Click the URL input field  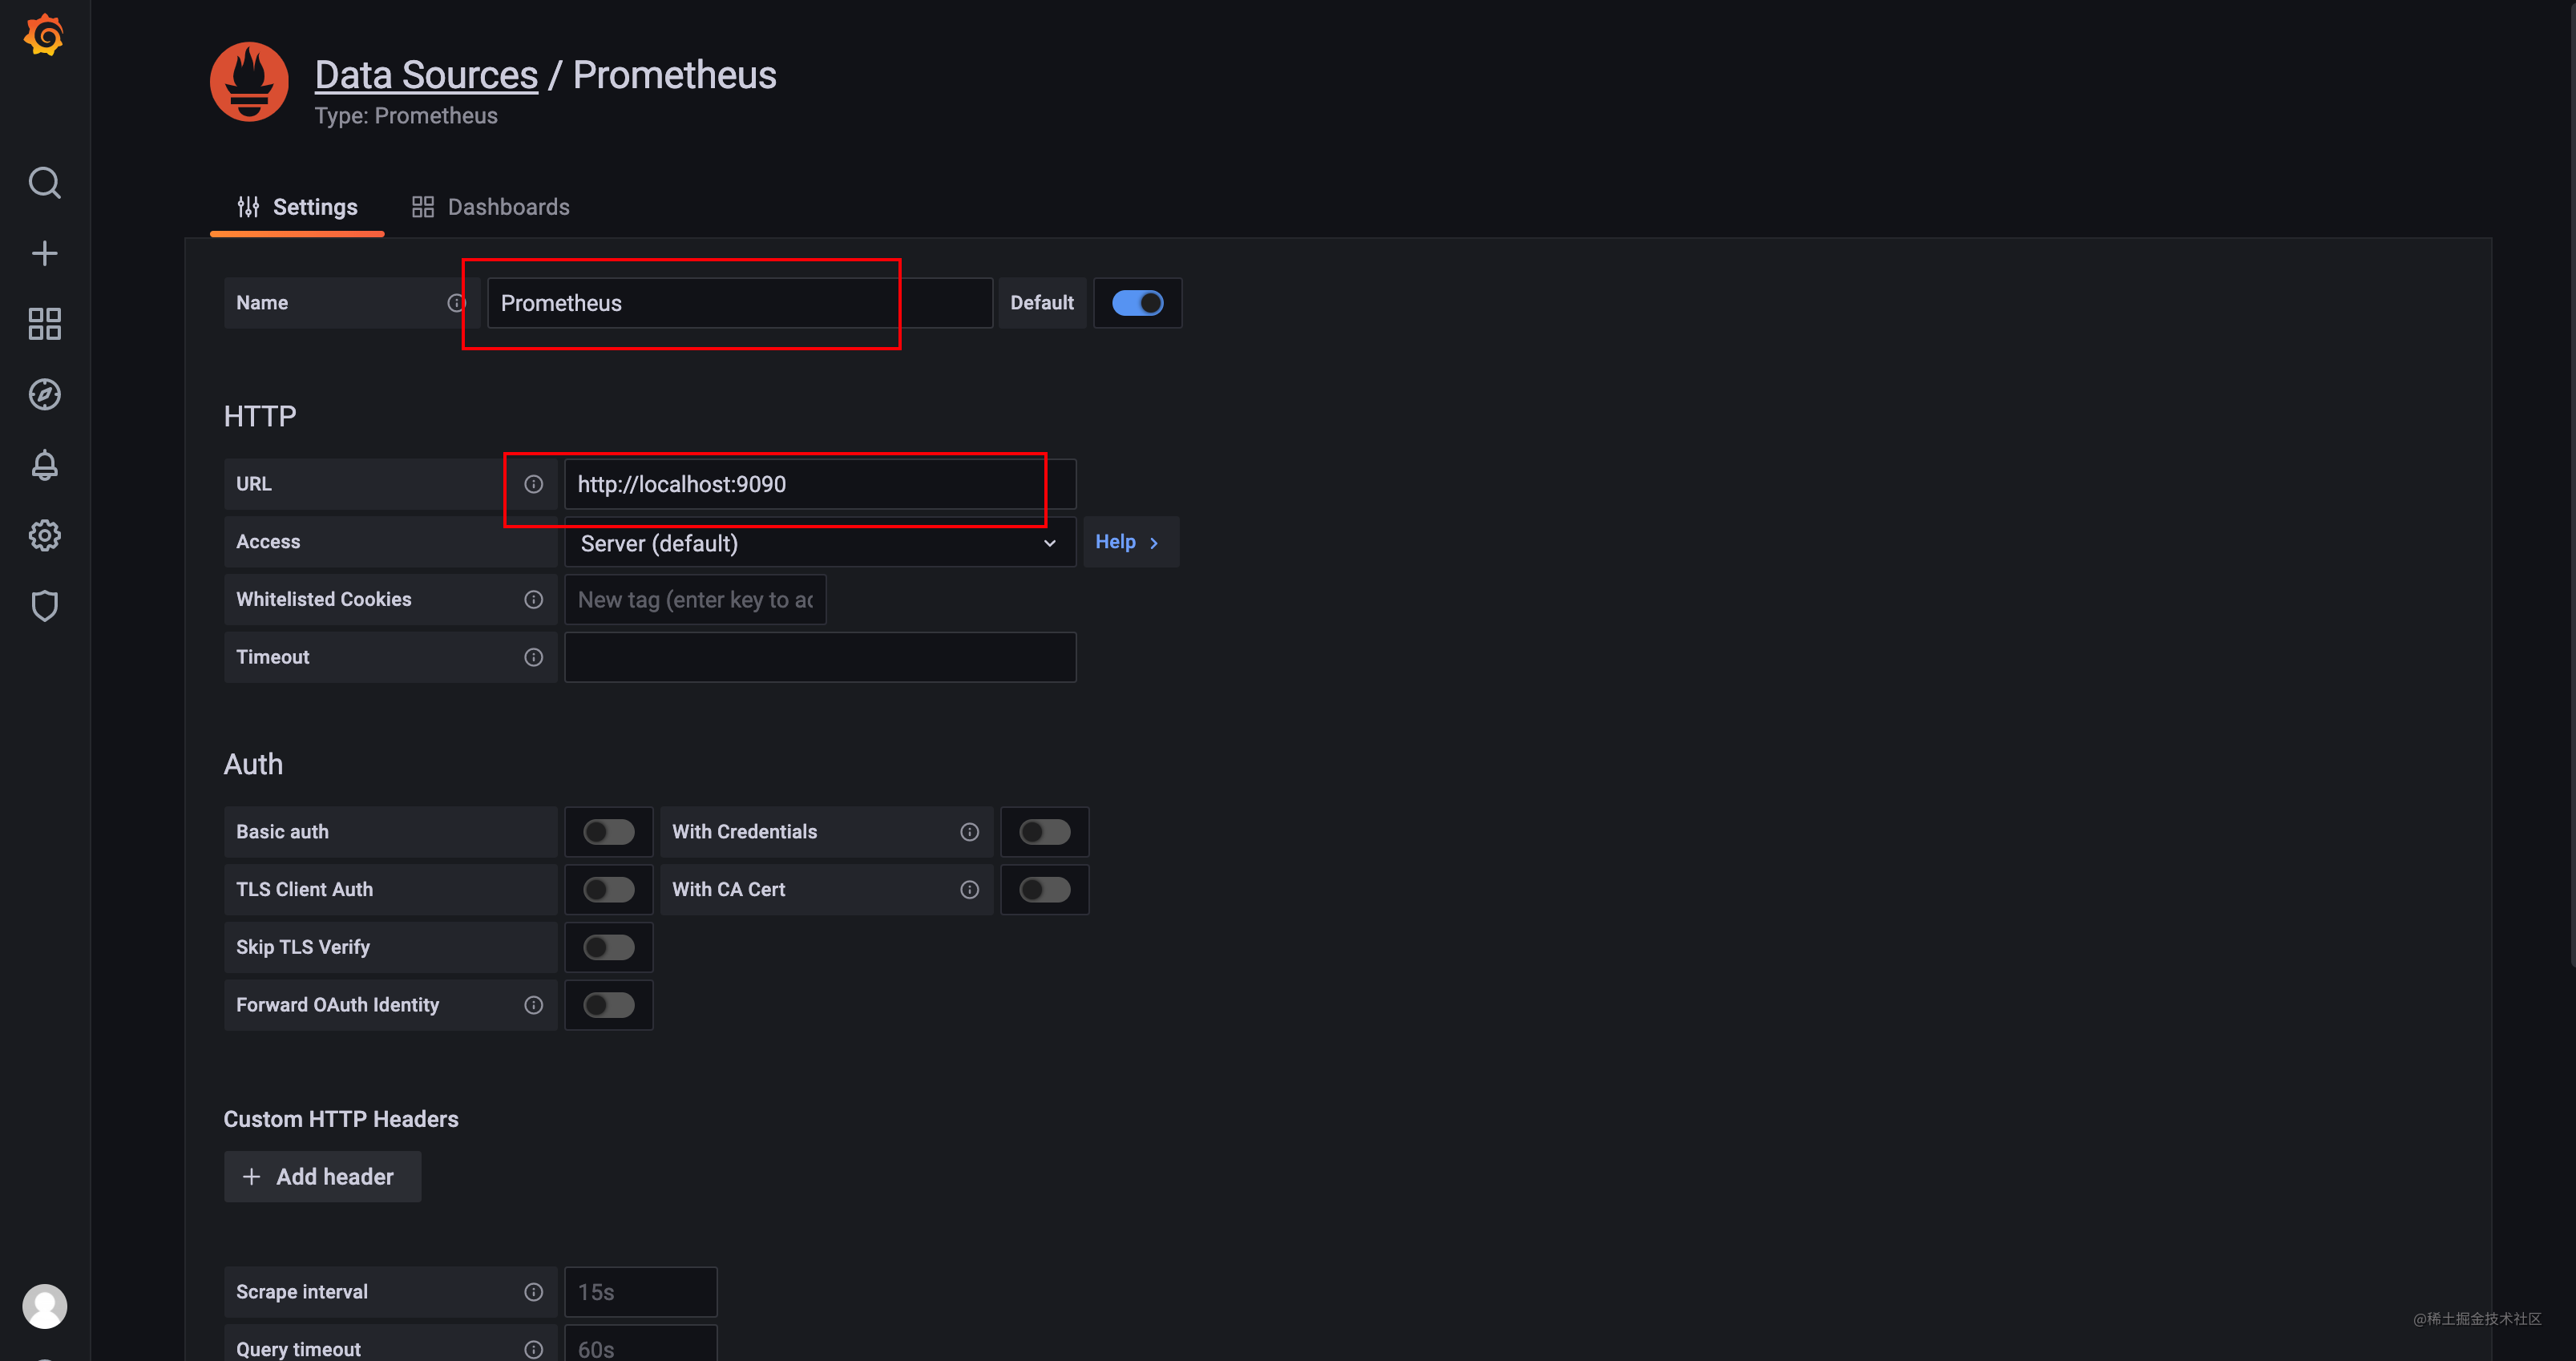click(819, 485)
